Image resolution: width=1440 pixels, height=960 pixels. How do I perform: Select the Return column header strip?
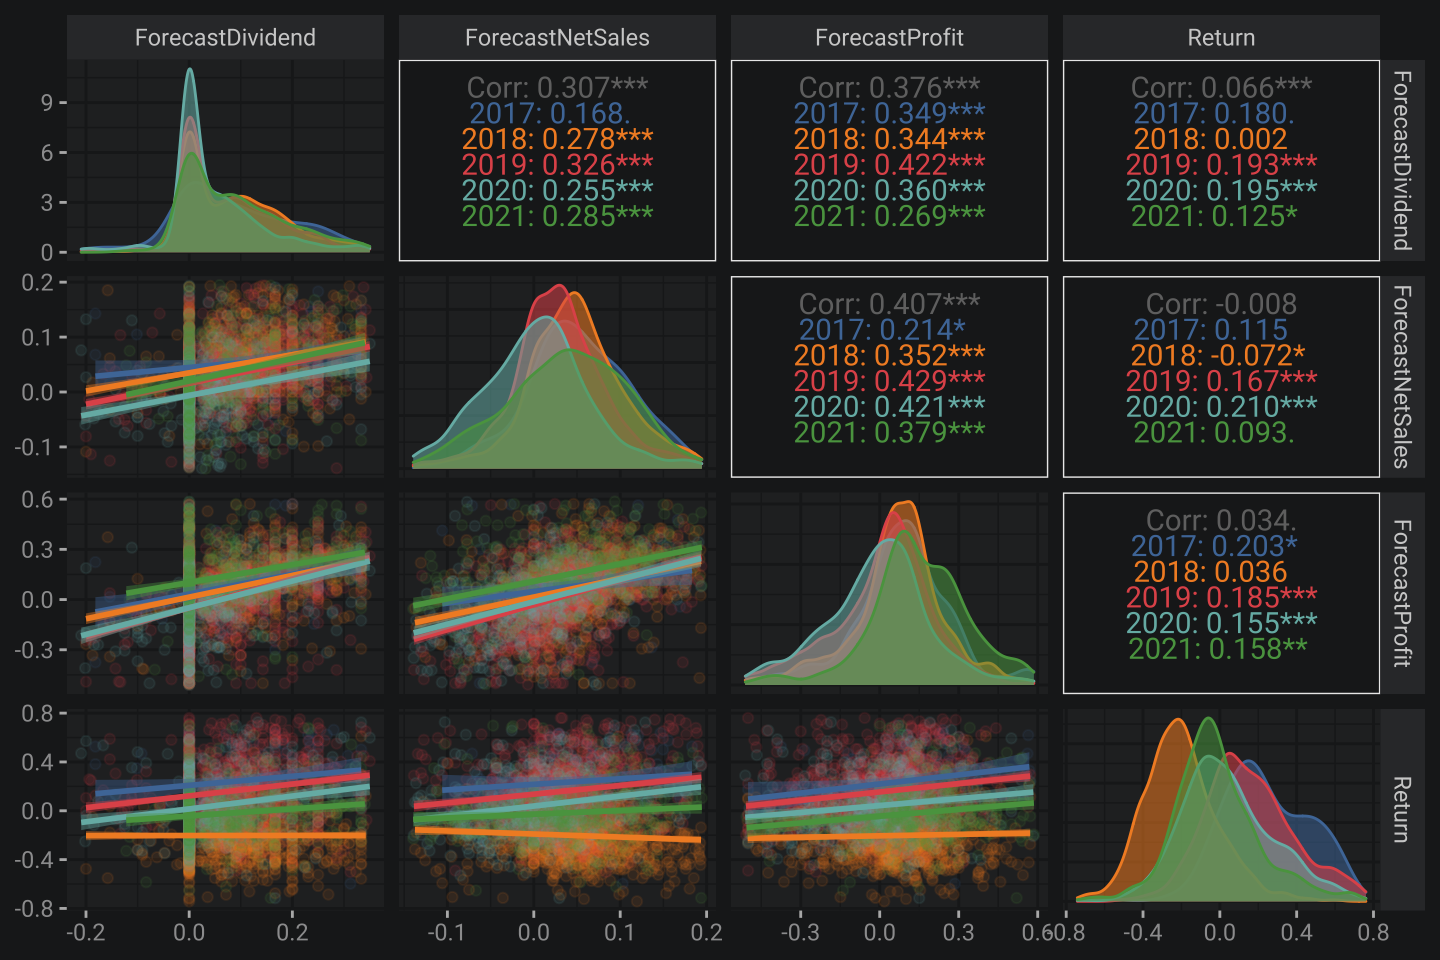[x=1221, y=38]
